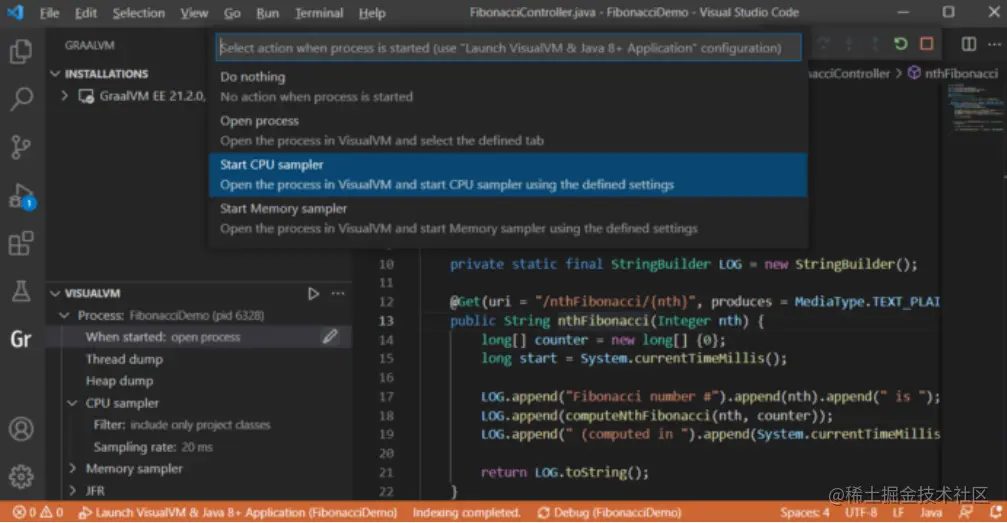This screenshot has height=523, width=1007.
Task: Click the VS Code logo icon
Action: coord(15,12)
